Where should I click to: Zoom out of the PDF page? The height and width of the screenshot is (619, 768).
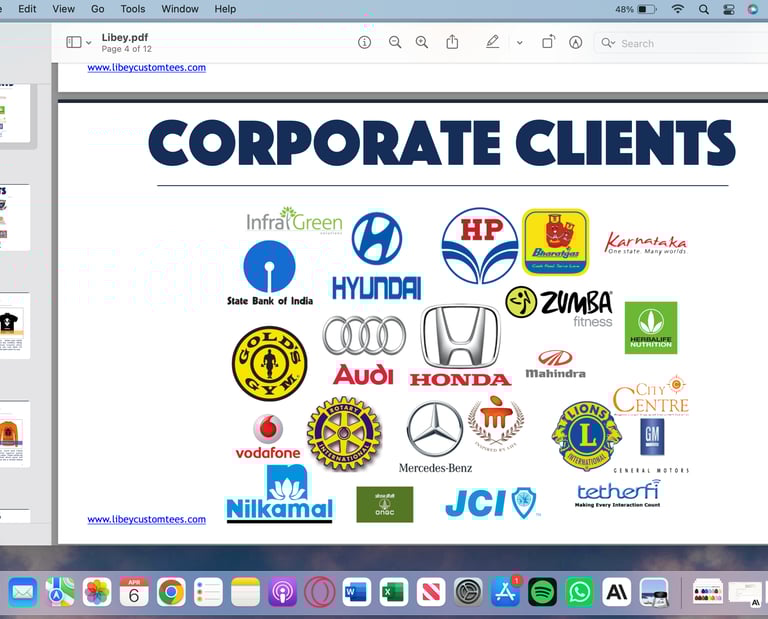[395, 43]
